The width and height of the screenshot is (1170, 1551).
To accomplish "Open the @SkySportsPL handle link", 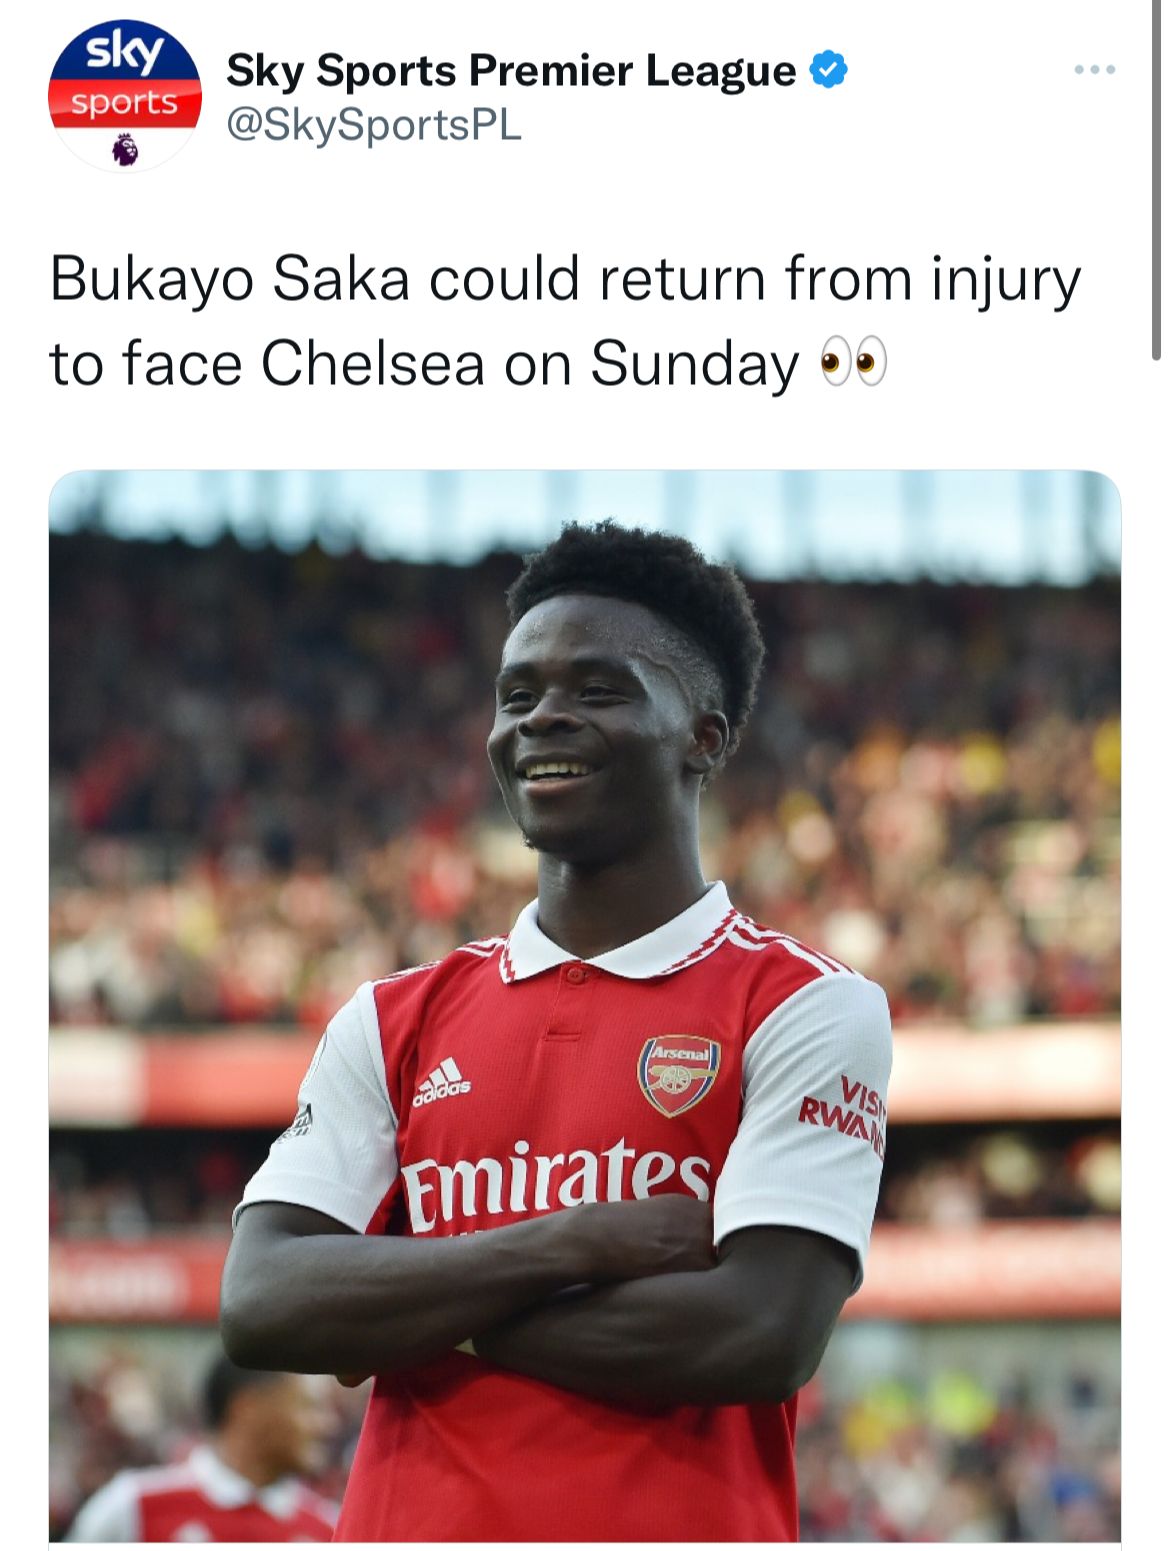I will pos(374,126).
